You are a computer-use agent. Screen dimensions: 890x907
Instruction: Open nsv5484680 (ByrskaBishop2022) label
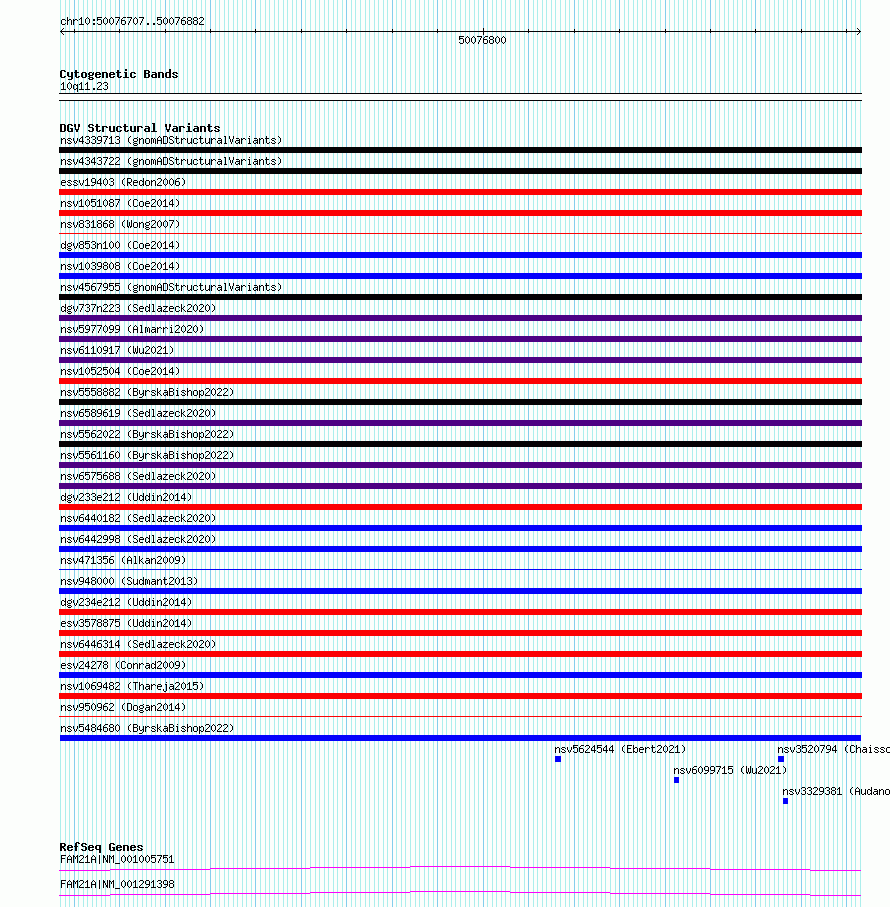point(147,728)
